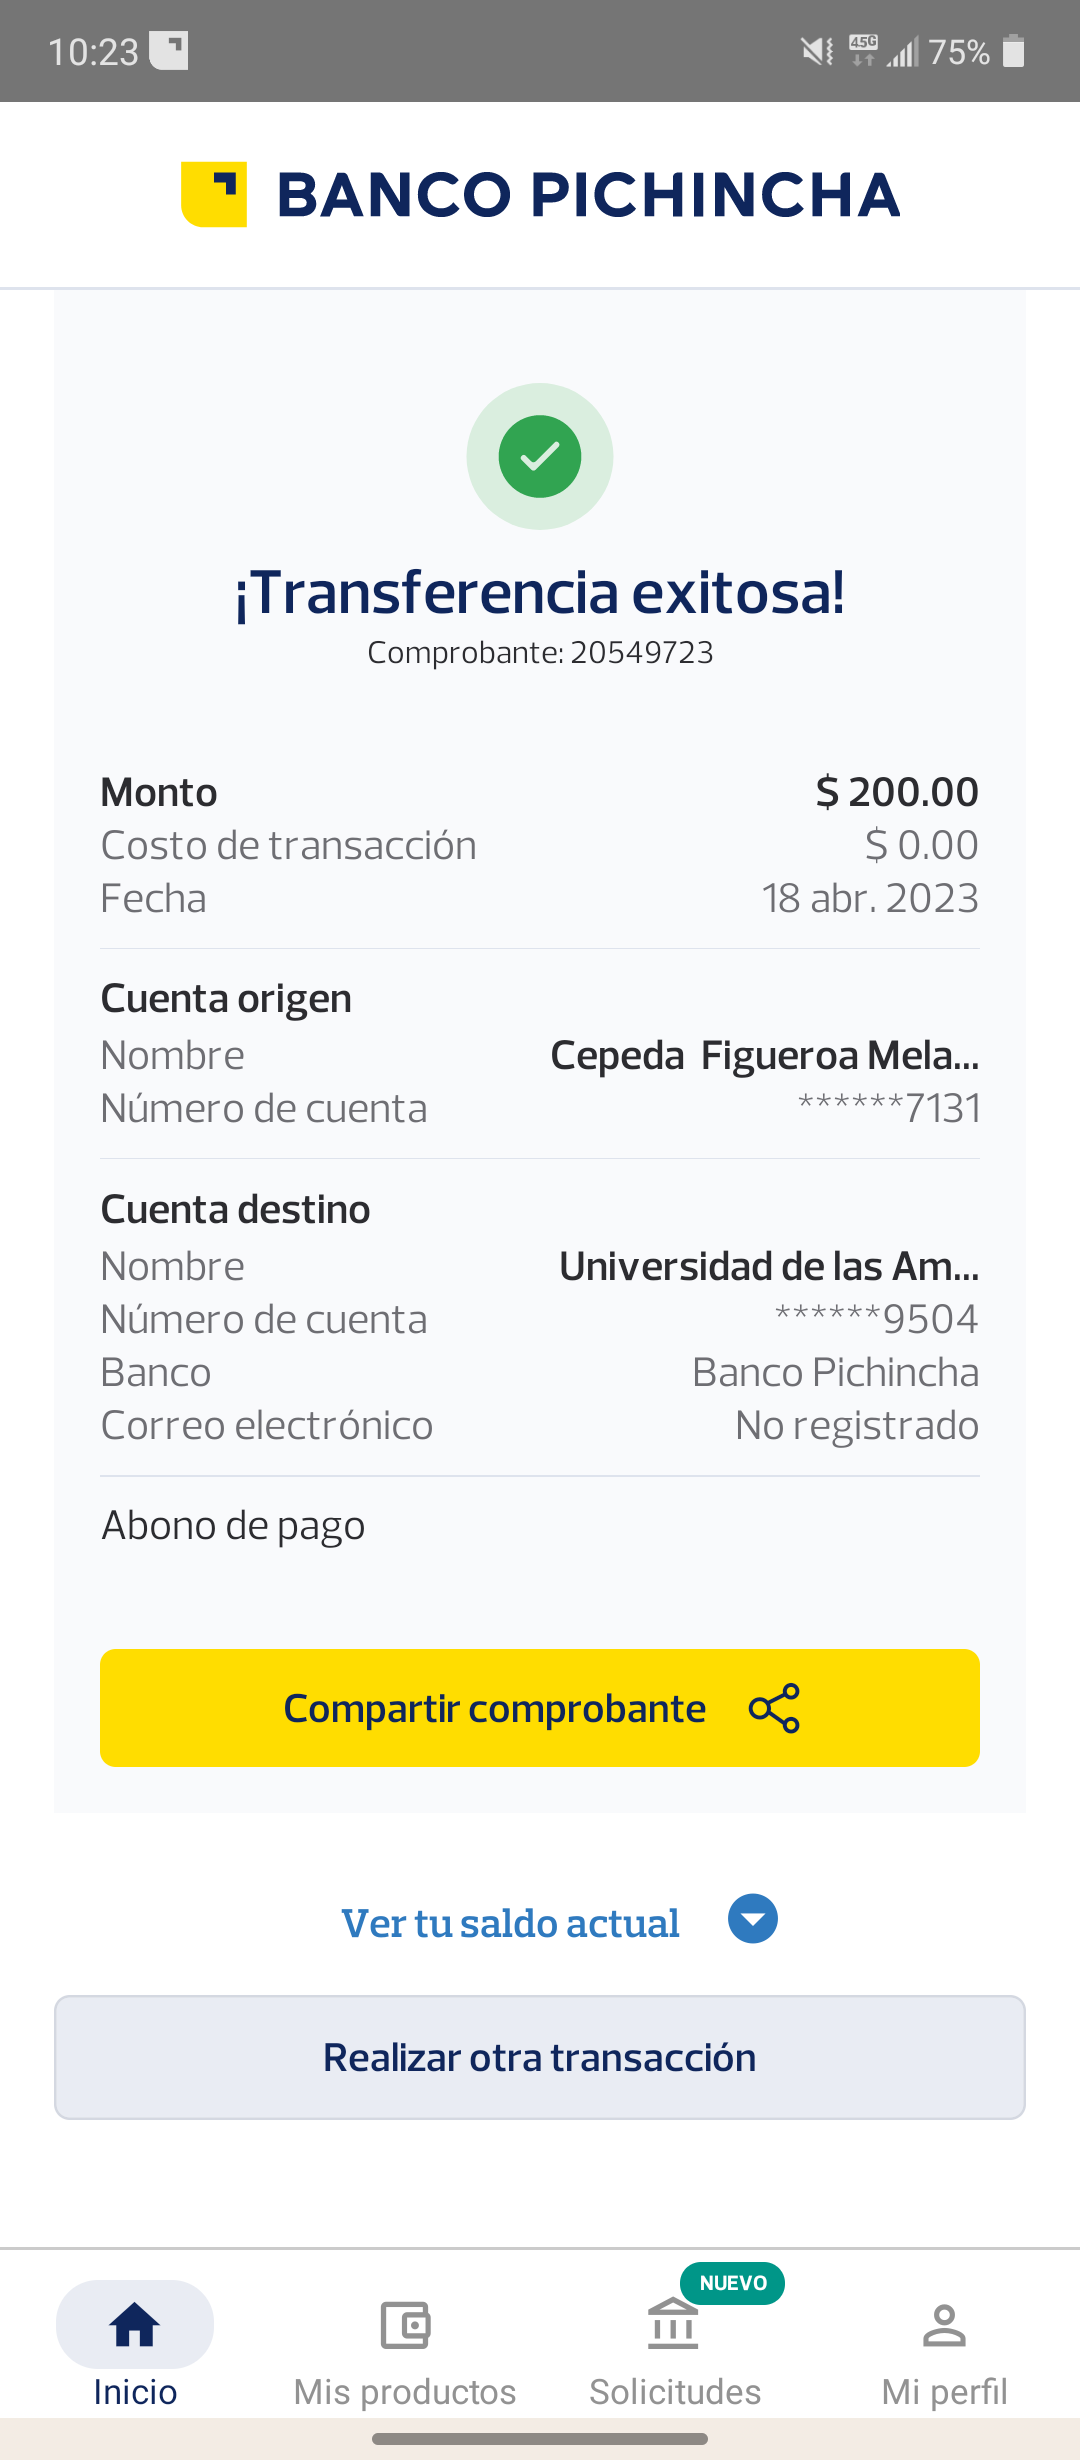The height and width of the screenshot is (2460, 1080).
Task: Open the Mis productos wallet icon
Action: 405,2324
